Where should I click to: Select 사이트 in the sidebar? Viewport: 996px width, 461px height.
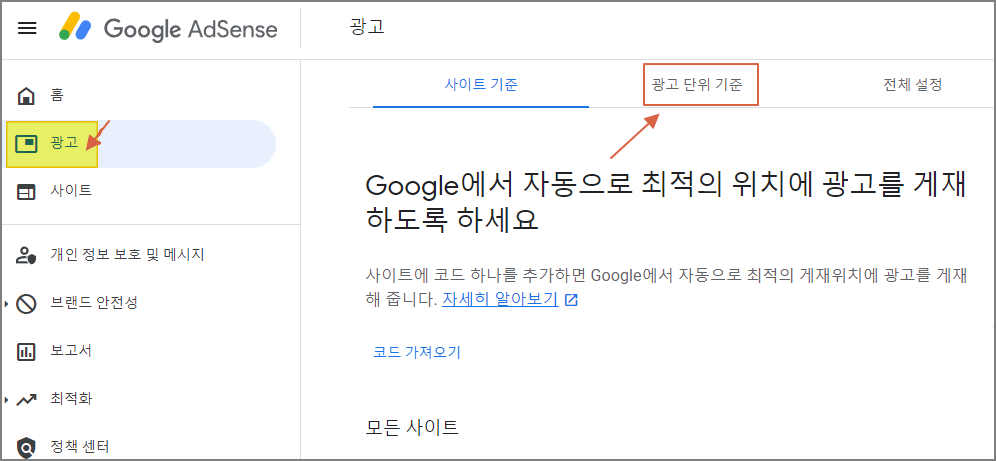point(71,190)
